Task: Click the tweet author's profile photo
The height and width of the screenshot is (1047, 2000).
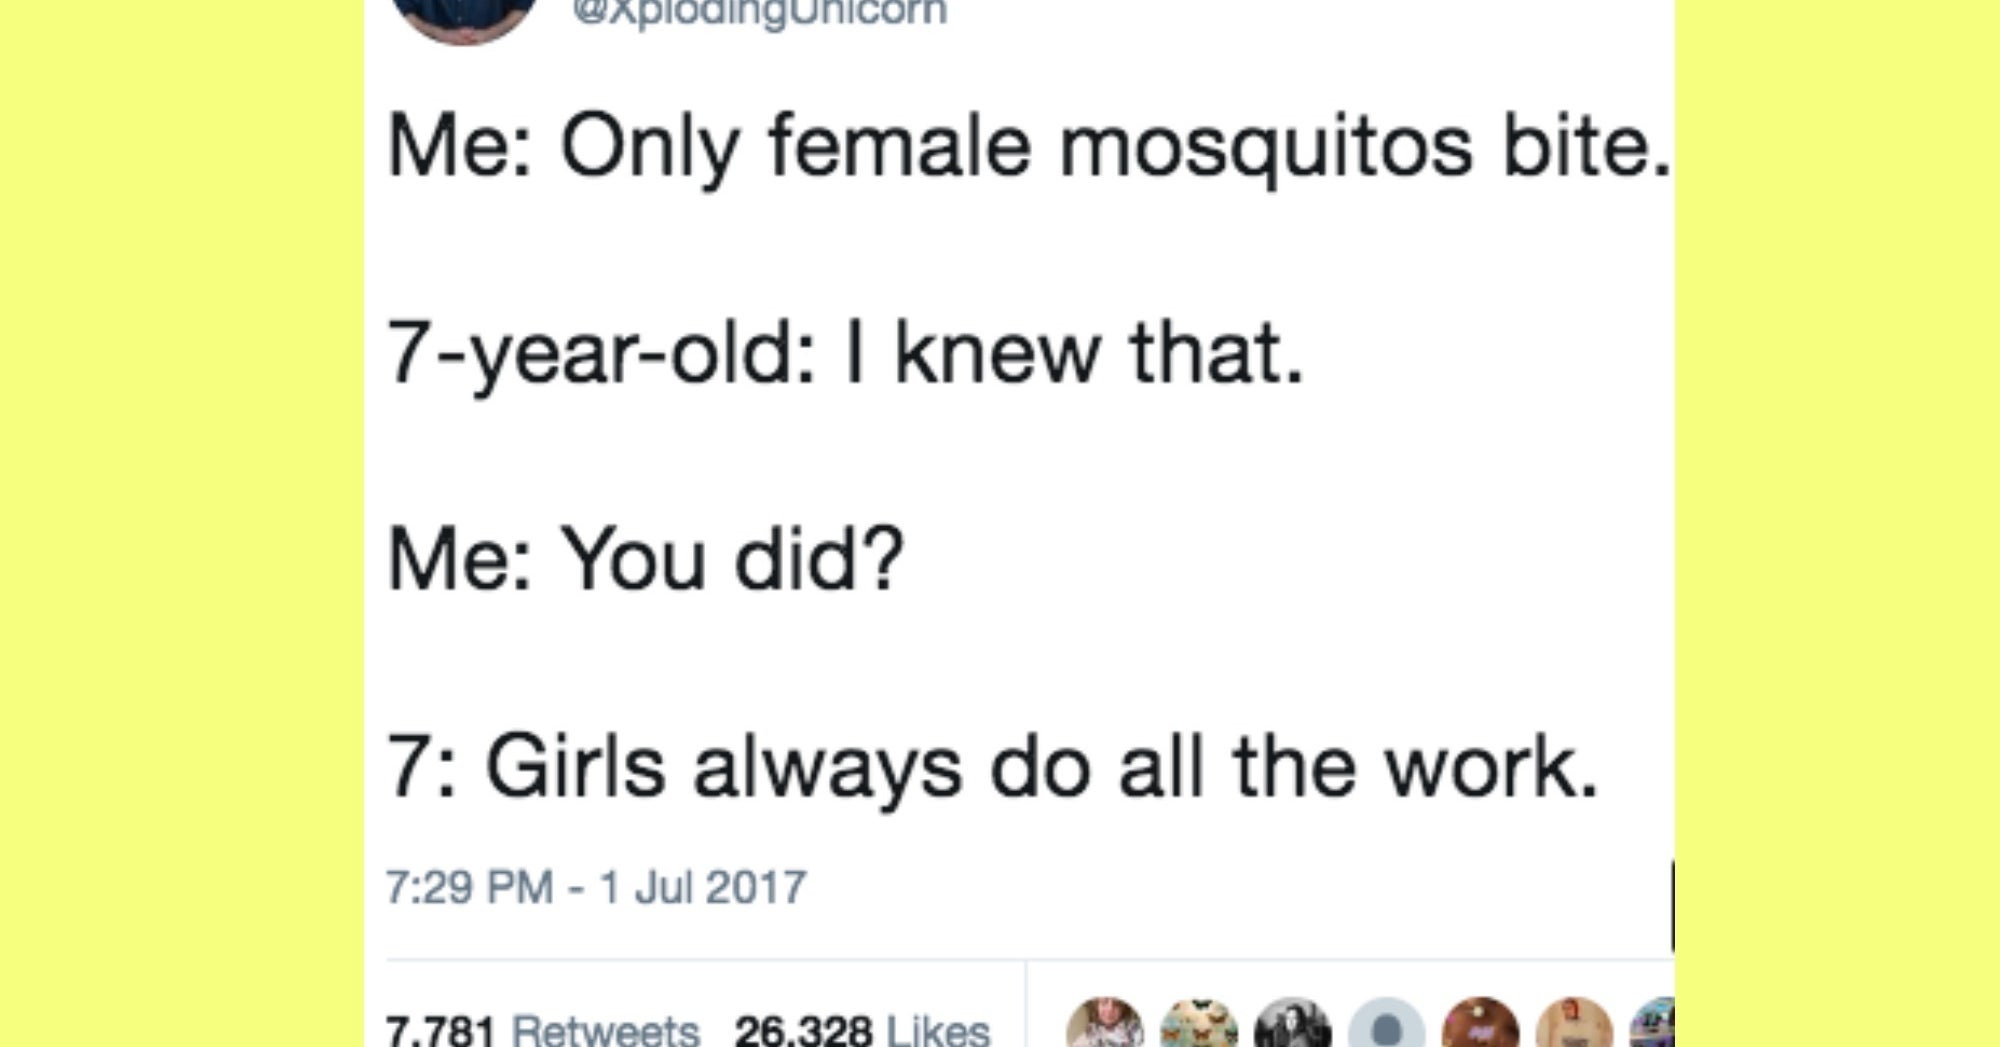Action: pyautogui.click(x=464, y=16)
